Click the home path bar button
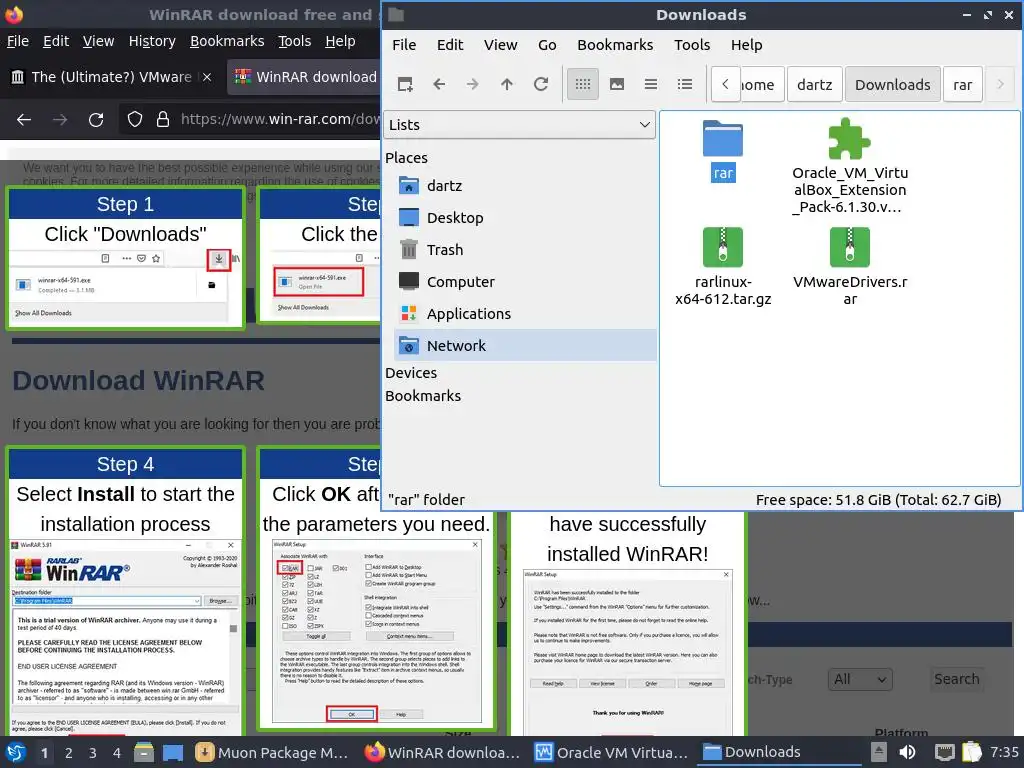 click(761, 84)
